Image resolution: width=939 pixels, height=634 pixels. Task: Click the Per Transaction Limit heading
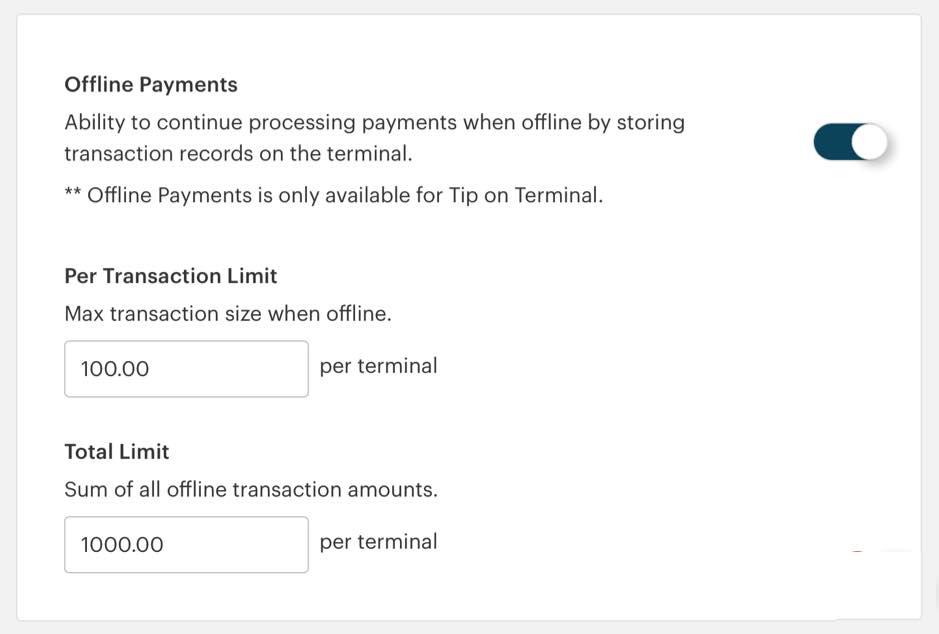(x=170, y=276)
